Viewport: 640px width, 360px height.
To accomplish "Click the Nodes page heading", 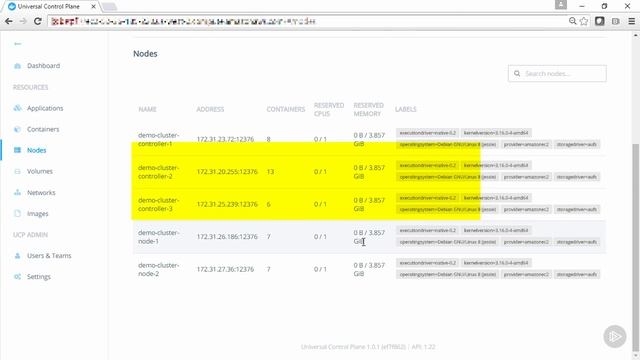I will (145, 54).
